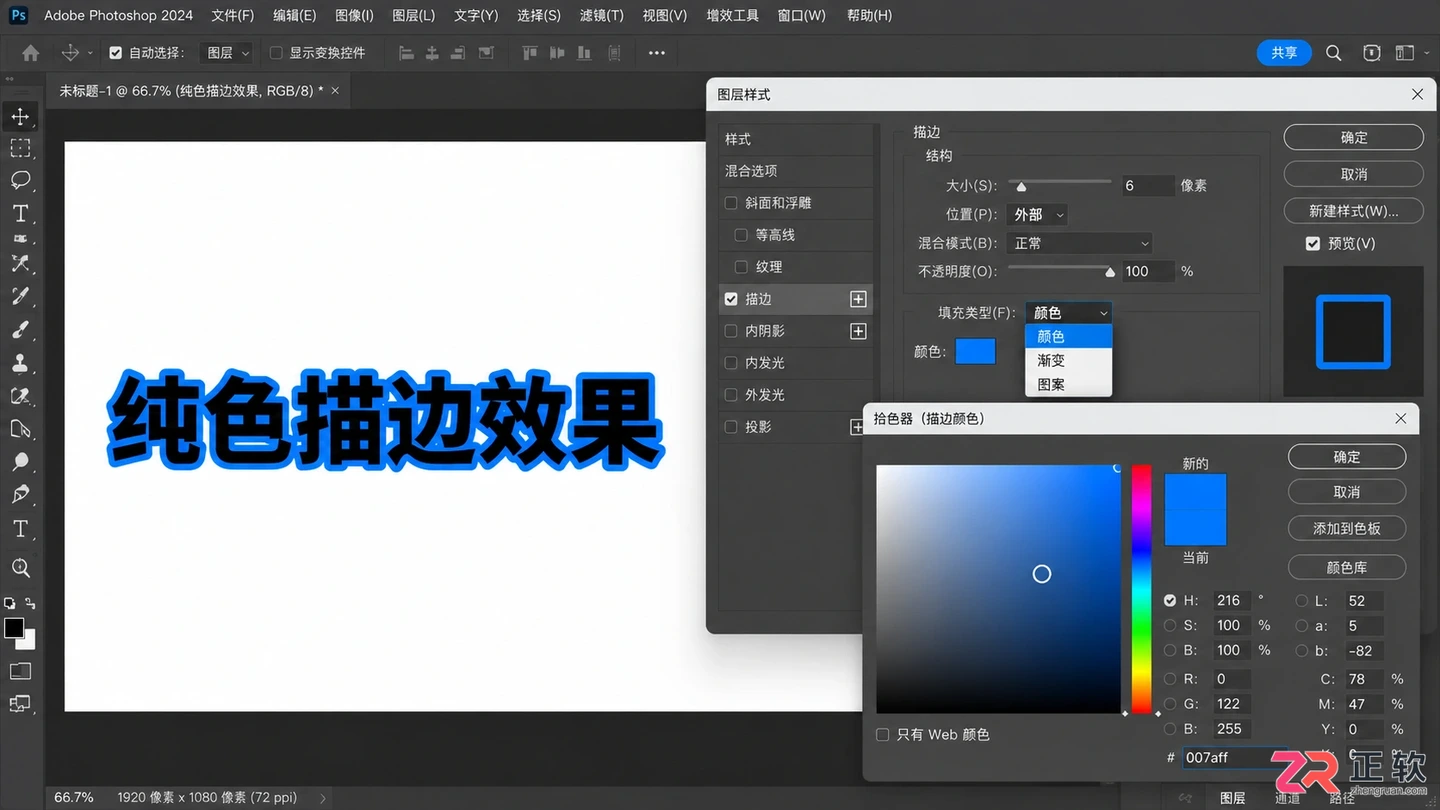
Task: Enable 内发光 checkbox
Action: (731, 363)
